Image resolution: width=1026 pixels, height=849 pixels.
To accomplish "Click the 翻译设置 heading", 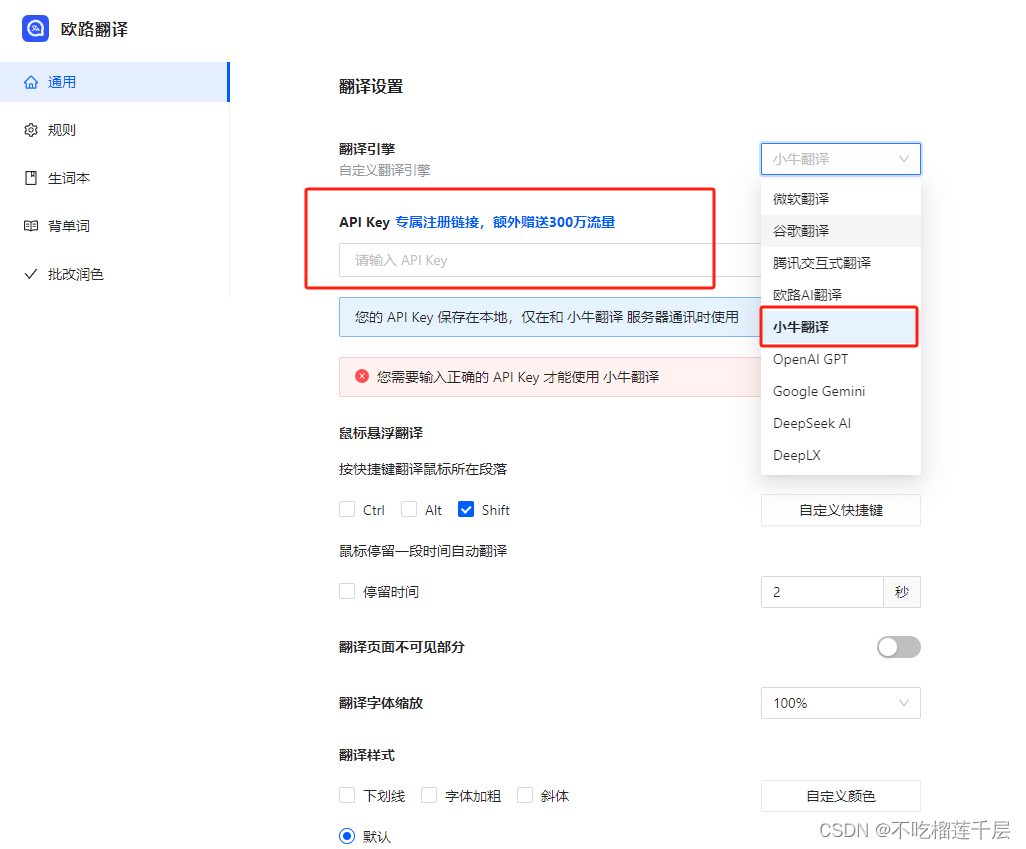I will pos(371,86).
